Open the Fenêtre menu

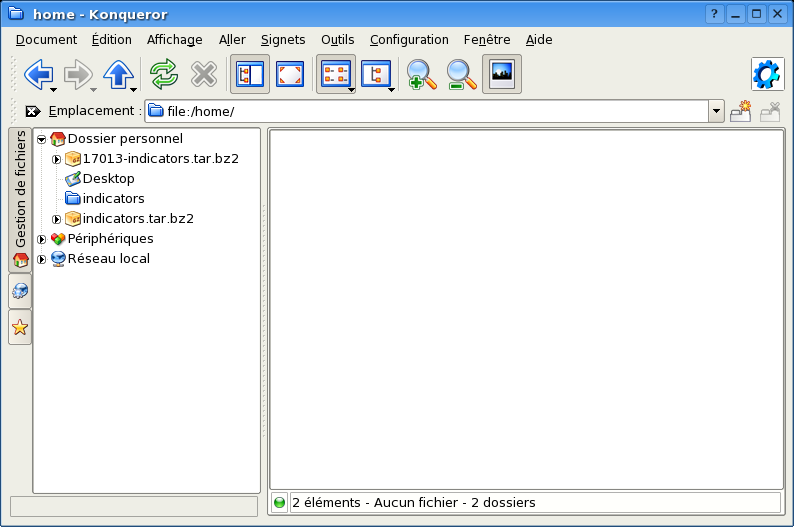[487, 39]
